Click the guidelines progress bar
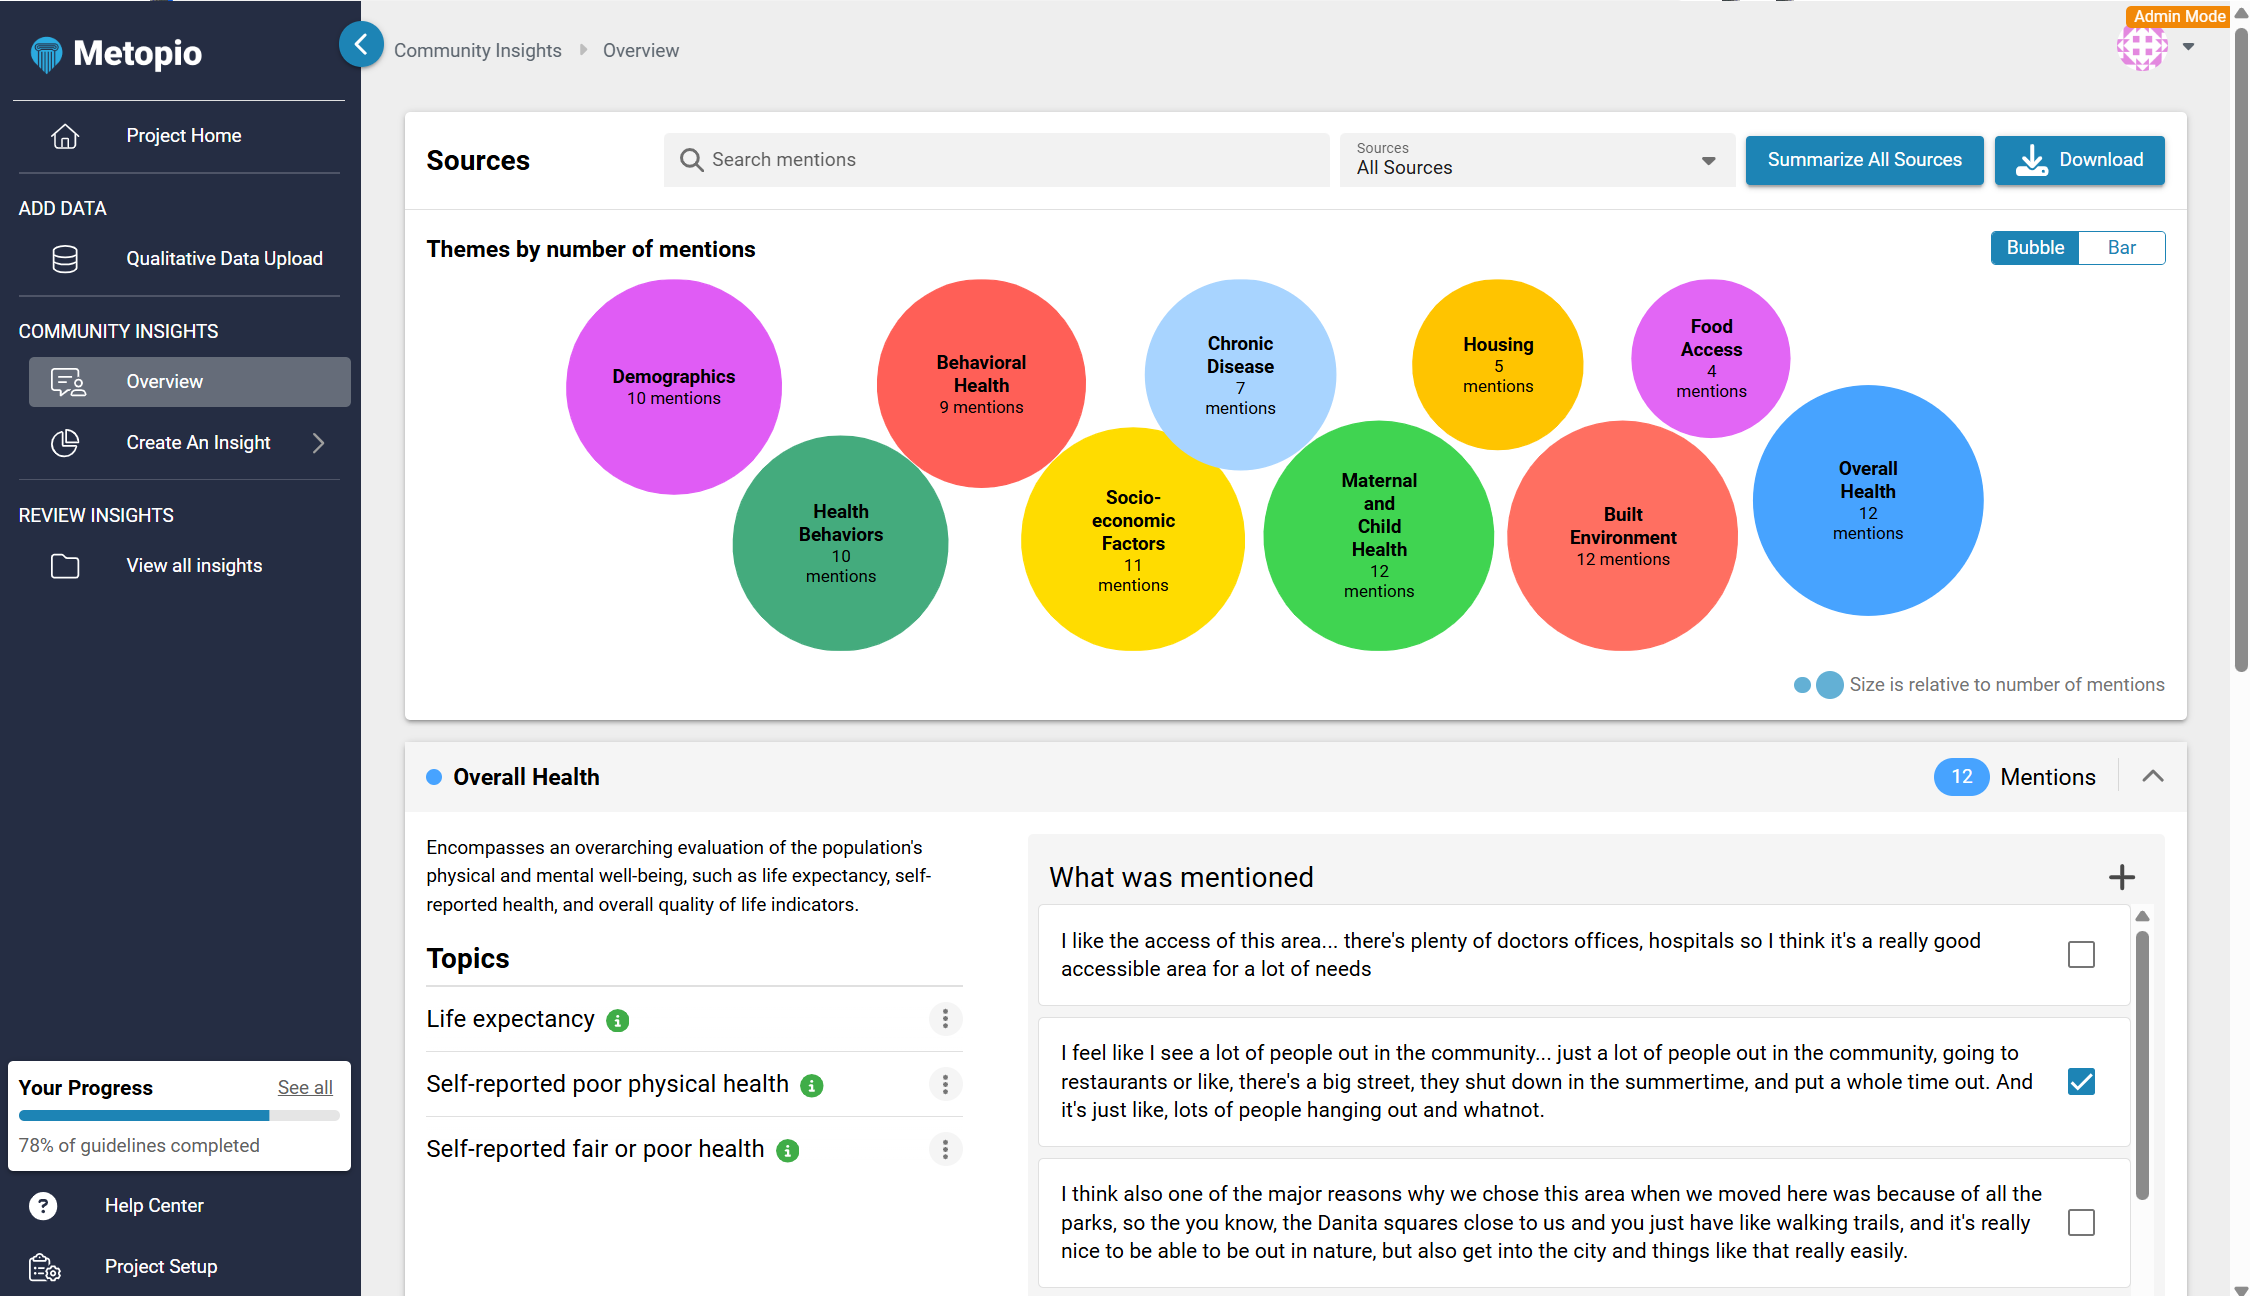This screenshot has width=2250, height=1296. pyautogui.click(x=179, y=1115)
